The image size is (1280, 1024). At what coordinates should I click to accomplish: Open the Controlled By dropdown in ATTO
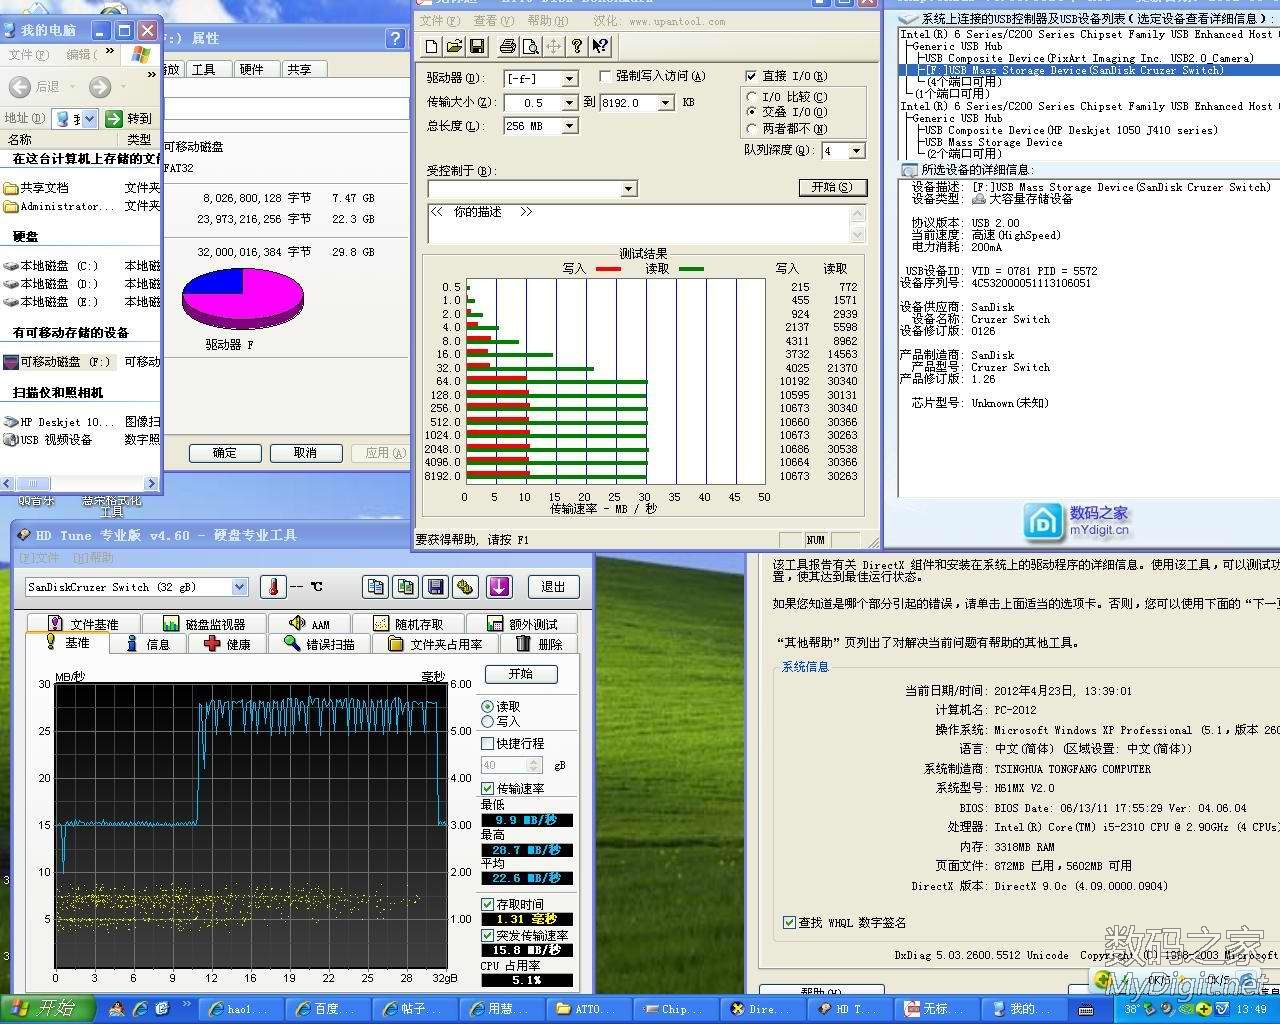[x=628, y=189]
